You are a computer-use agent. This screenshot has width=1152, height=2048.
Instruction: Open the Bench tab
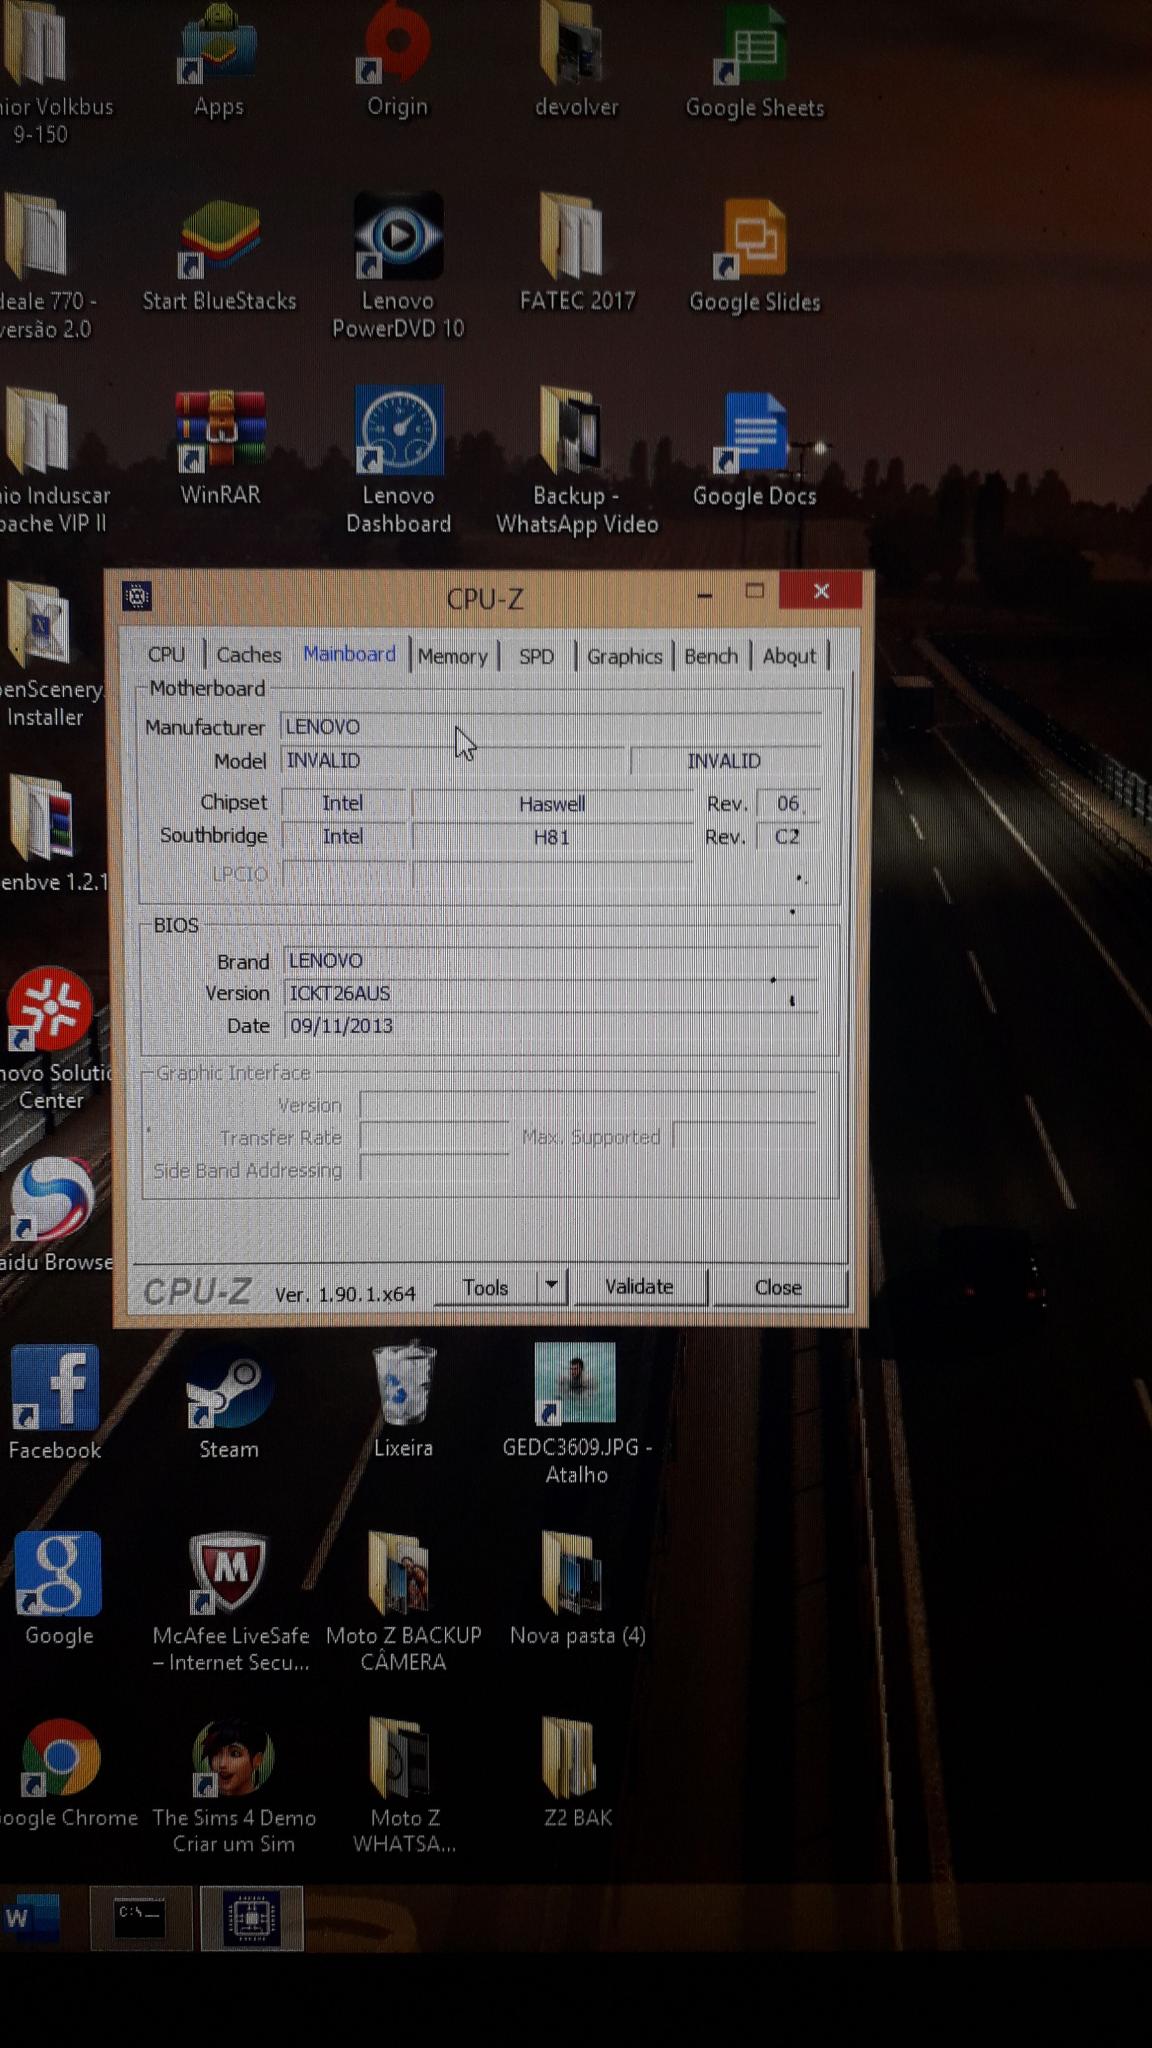click(711, 656)
